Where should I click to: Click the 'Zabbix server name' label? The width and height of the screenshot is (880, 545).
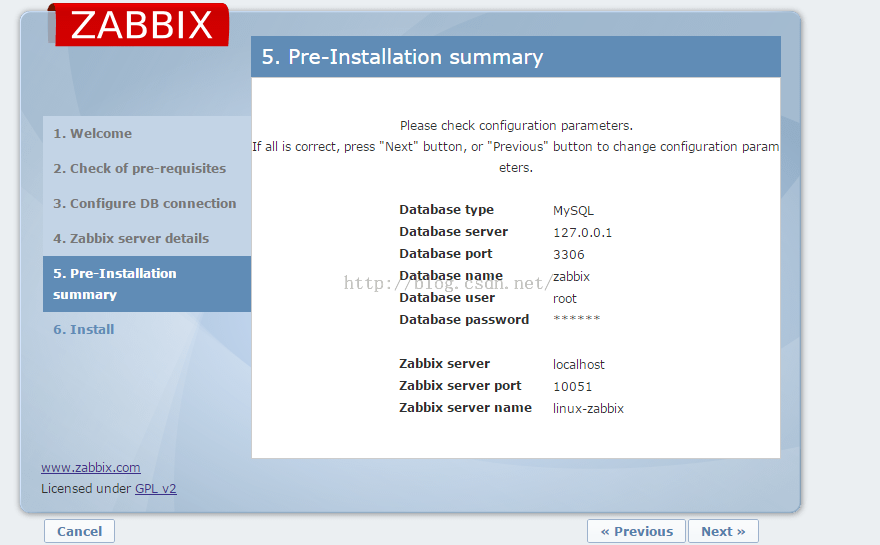465,407
